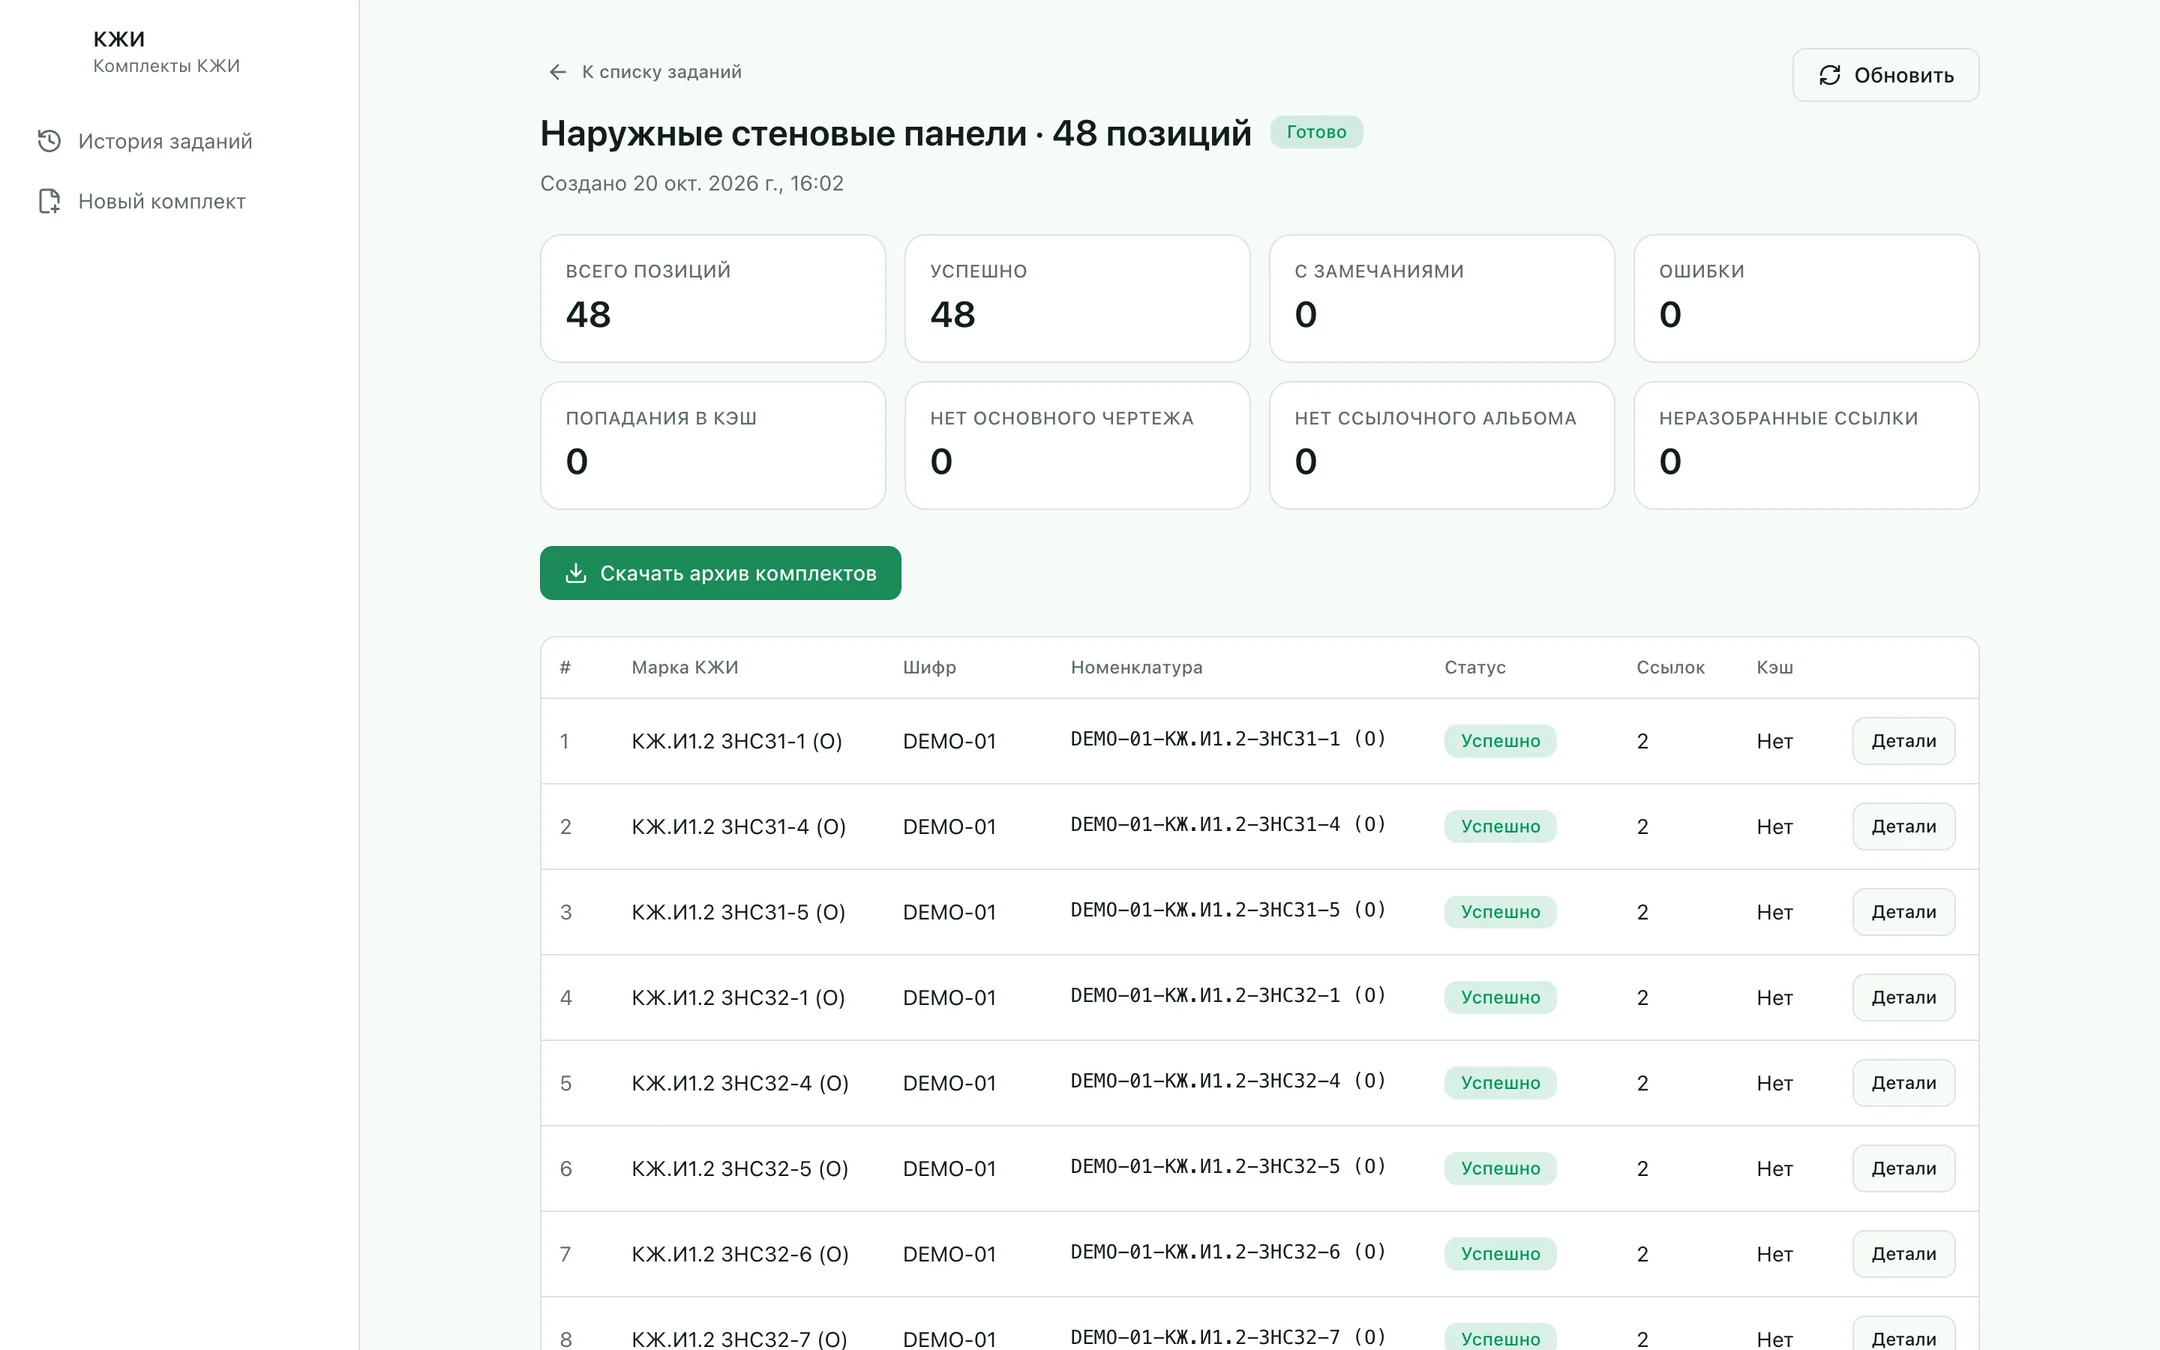Screen dimensions: 2160x1350
Task: Click the С замечаниями stat card
Action: (x=1442, y=298)
